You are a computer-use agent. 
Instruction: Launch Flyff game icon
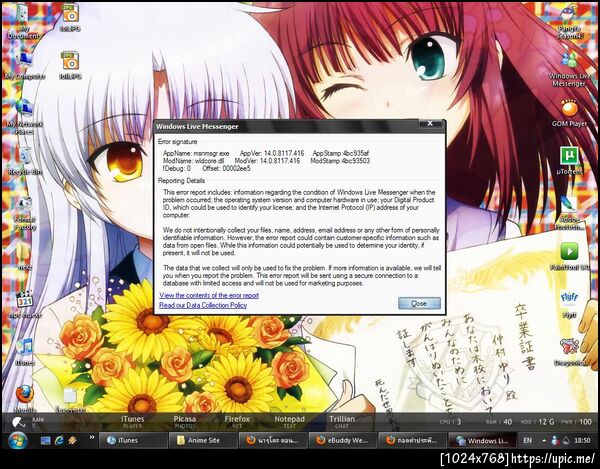(569, 305)
